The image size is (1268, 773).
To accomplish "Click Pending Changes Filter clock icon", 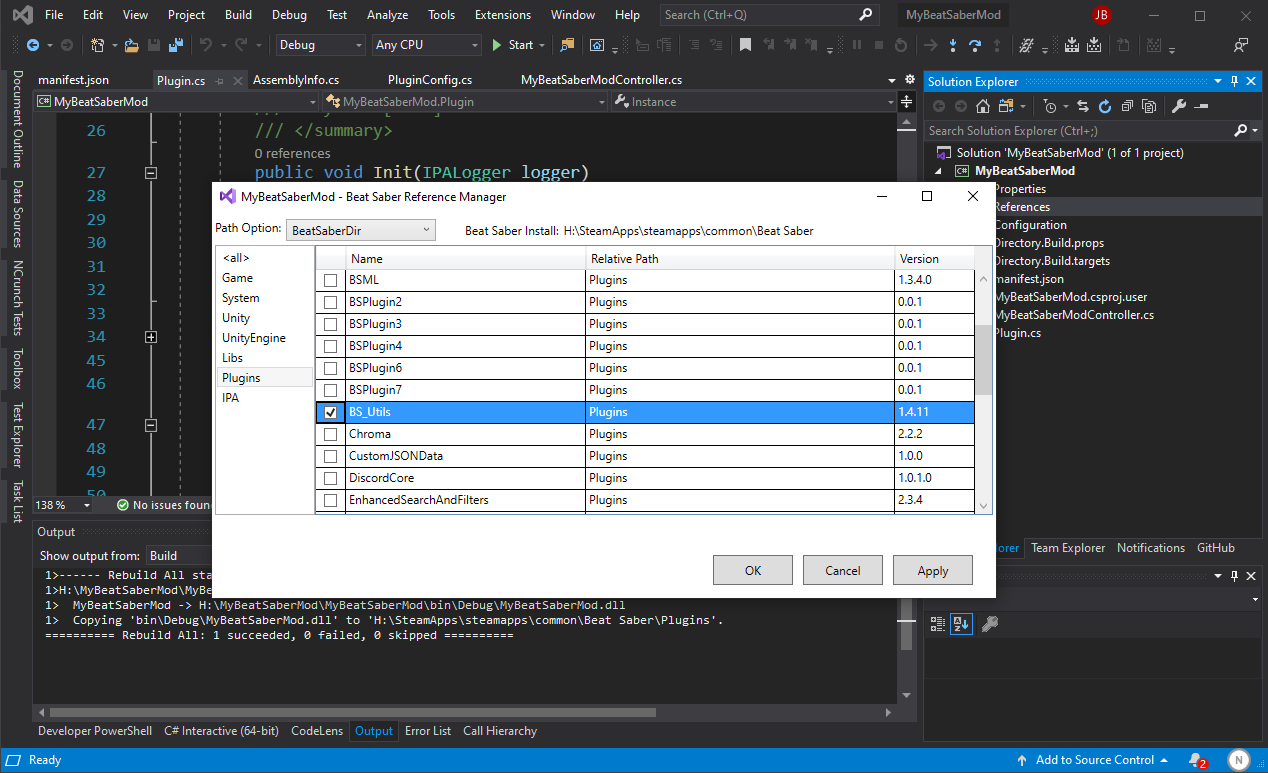I will (1049, 106).
